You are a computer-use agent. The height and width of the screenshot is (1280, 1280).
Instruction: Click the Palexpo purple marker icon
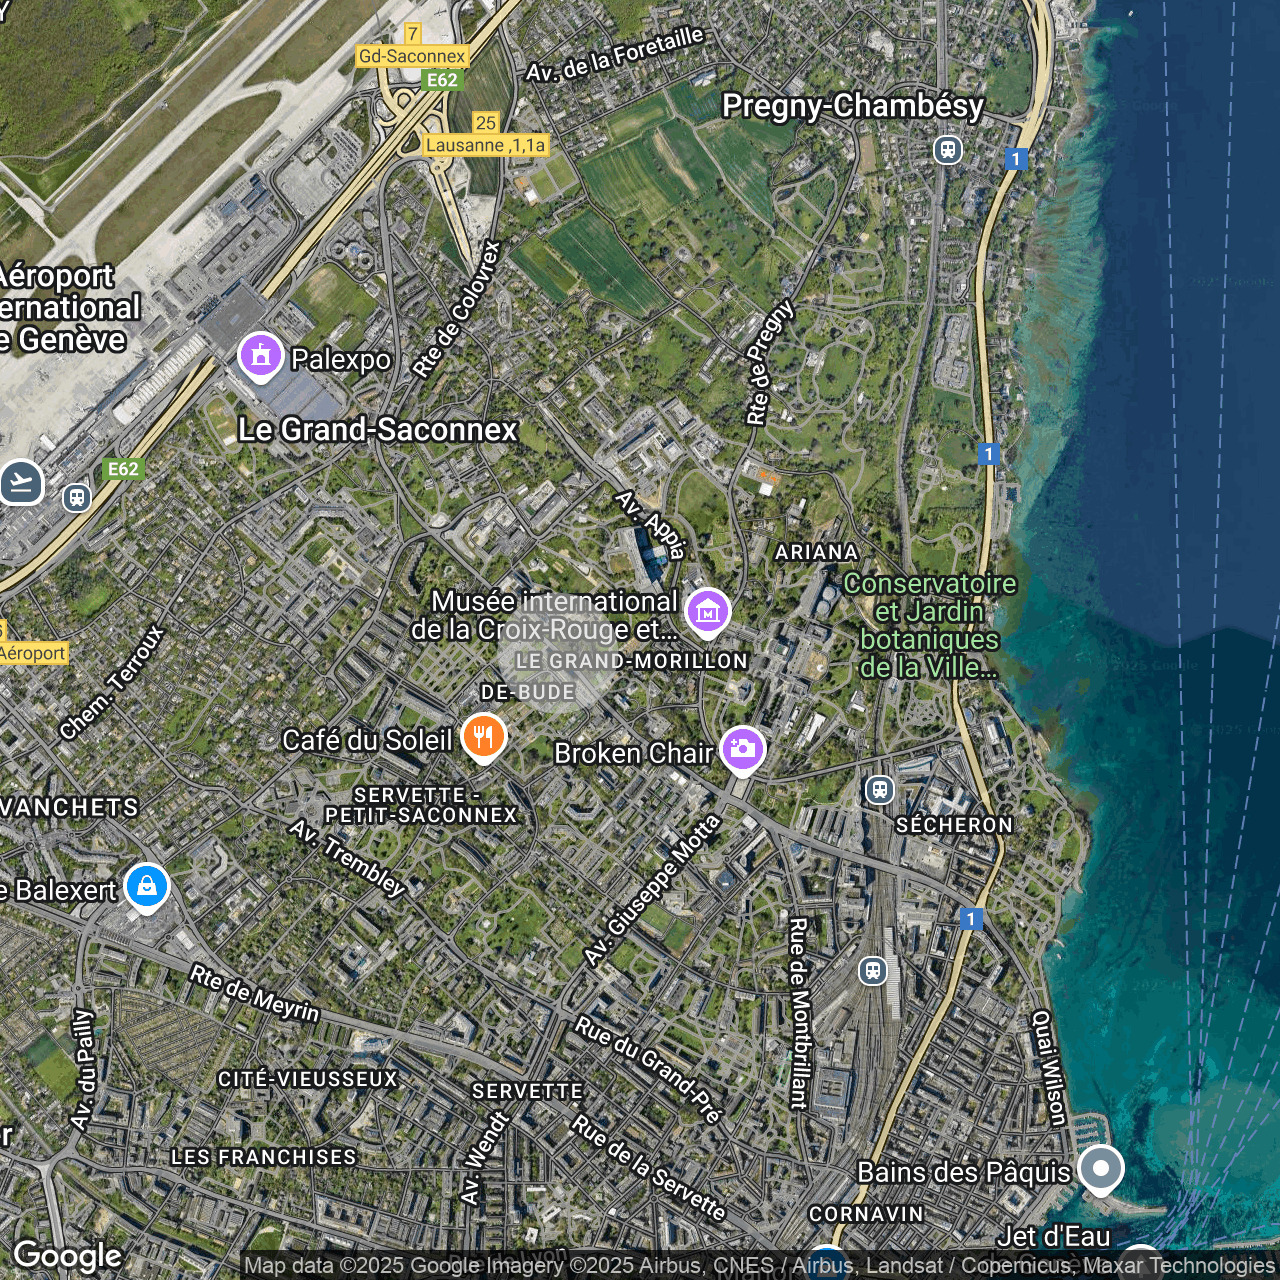point(260,355)
